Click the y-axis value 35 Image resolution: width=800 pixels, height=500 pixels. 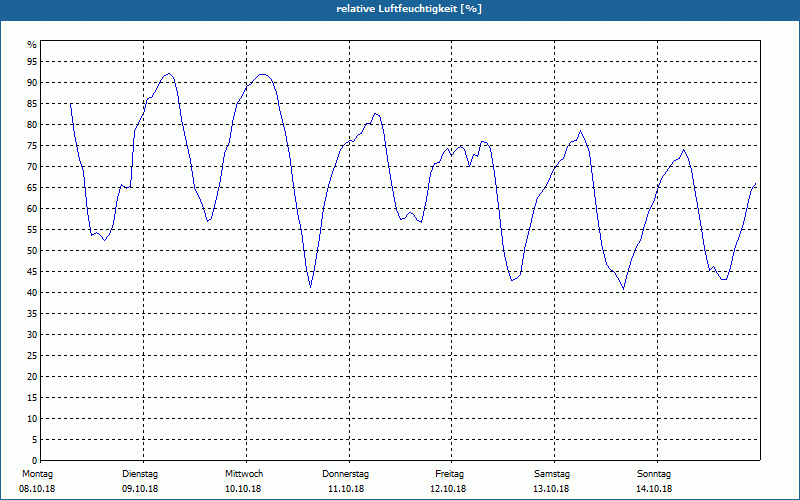coord(32,314)
